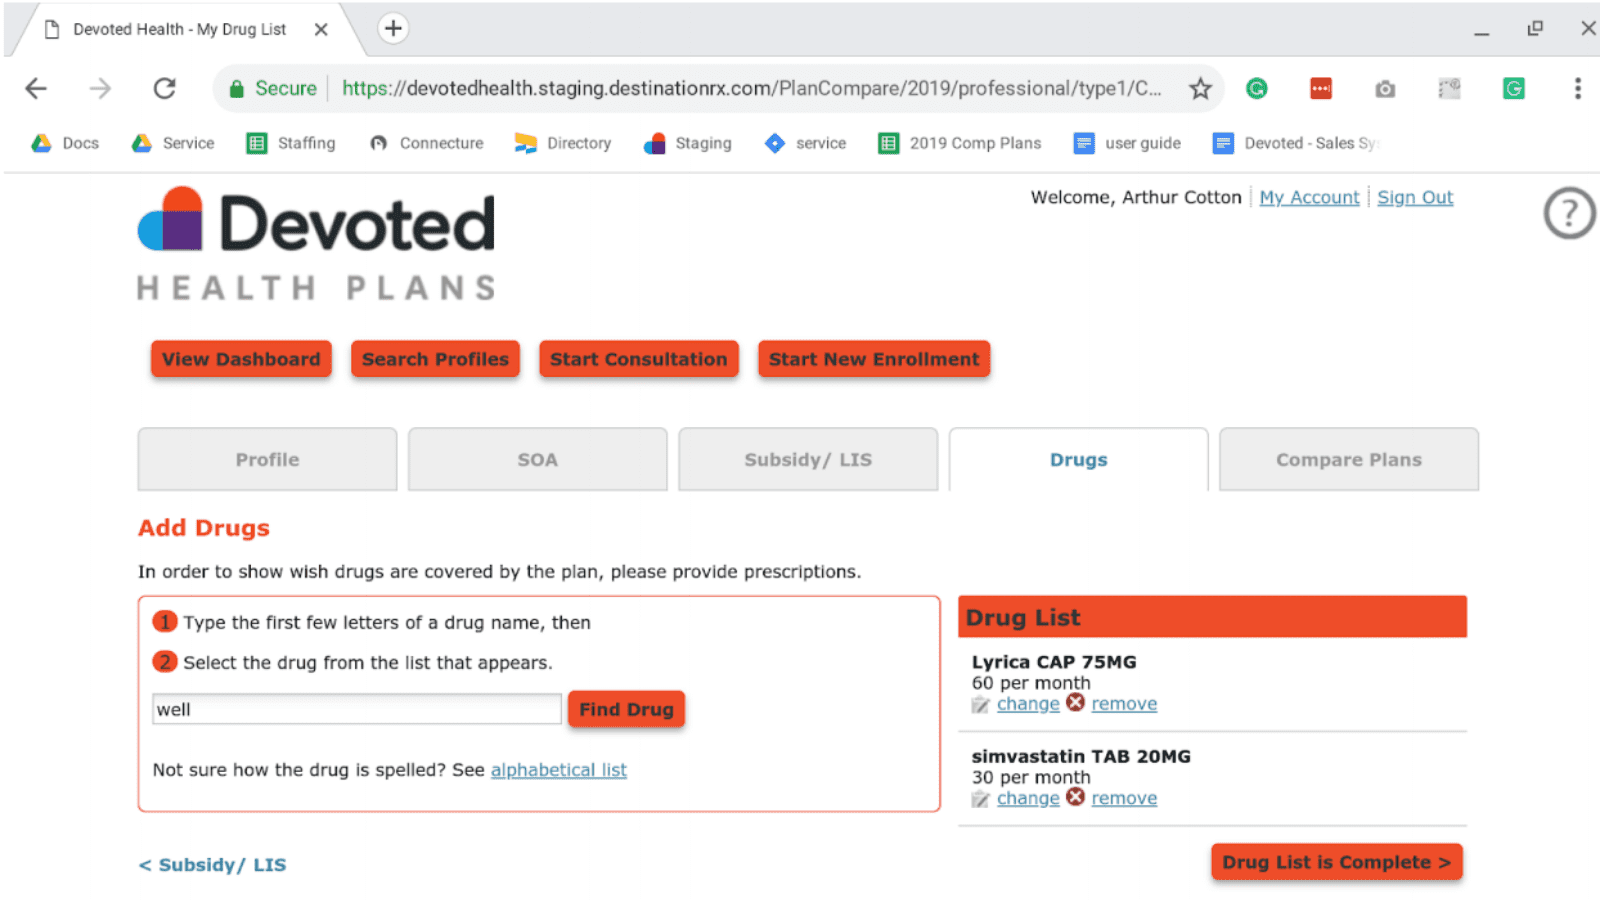Viewport: 1600px width, 900px height.
Task: Open the 2019 Comp Plans bookmark
Action: pyautogui.click(x=960, y=143)
